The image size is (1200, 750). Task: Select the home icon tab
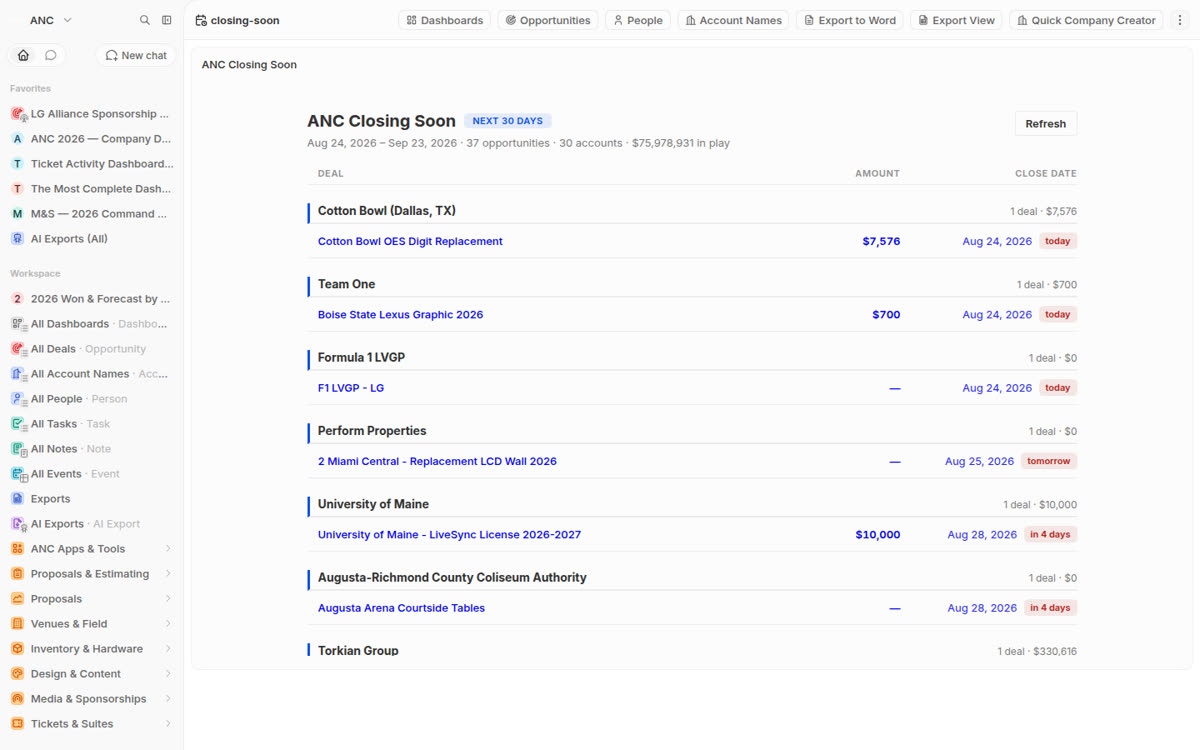click(24, 55)
